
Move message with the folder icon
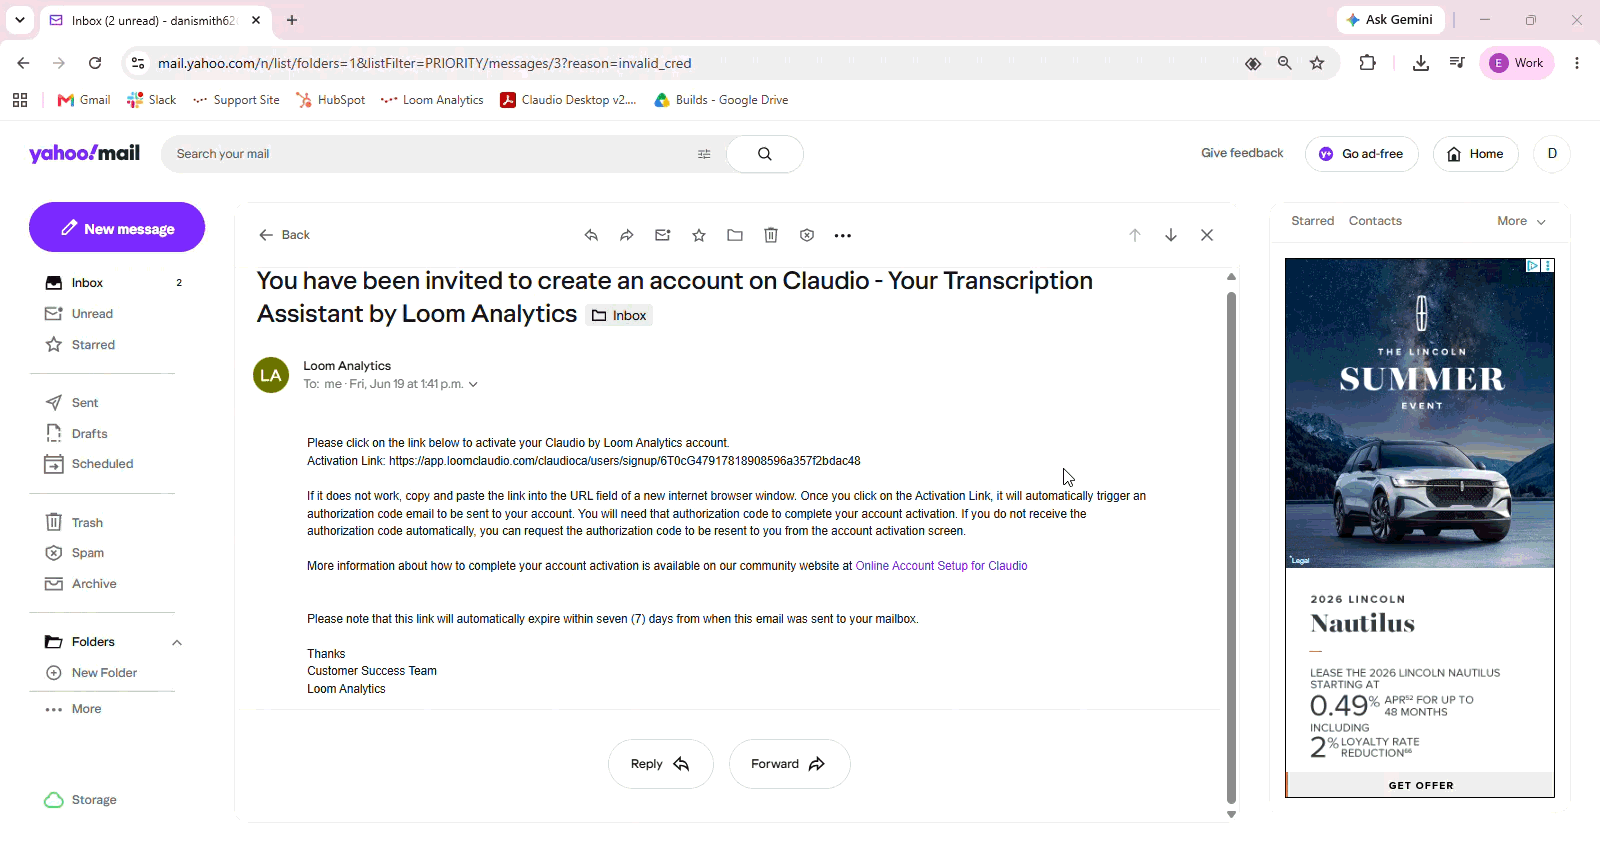tap(735, 235)
